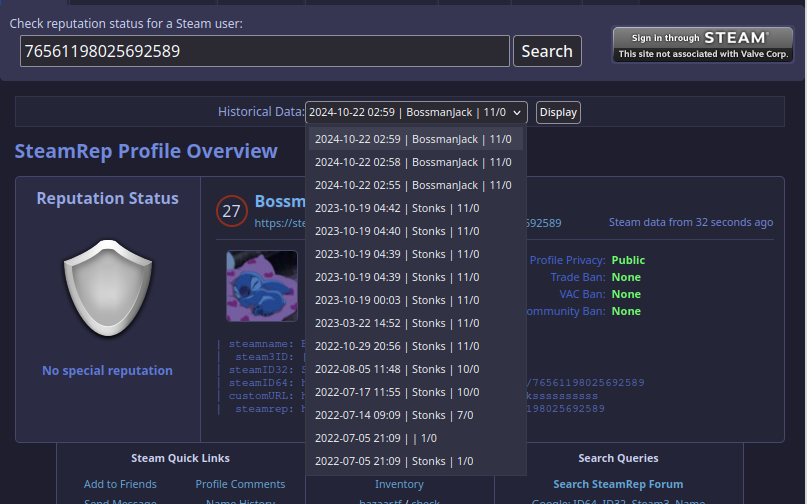Image resolution: width=807 pixels, height=504 pixels.
Task: Click the 'Search Queries' heading
Action: point(618,458)
